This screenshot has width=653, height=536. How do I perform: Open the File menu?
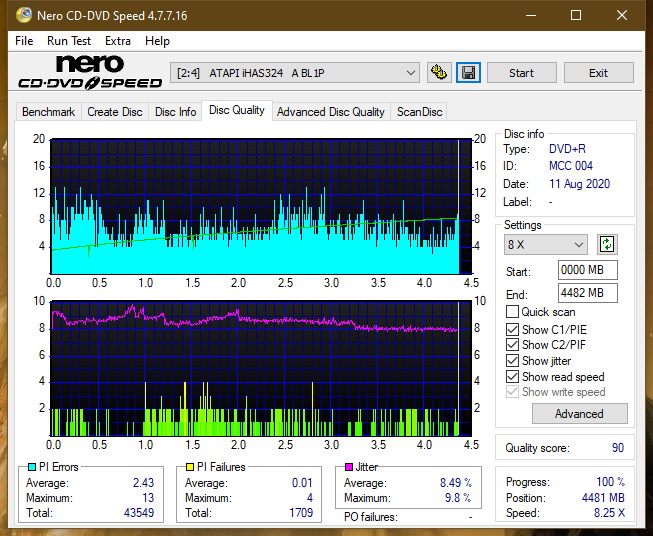pos(24,41)
